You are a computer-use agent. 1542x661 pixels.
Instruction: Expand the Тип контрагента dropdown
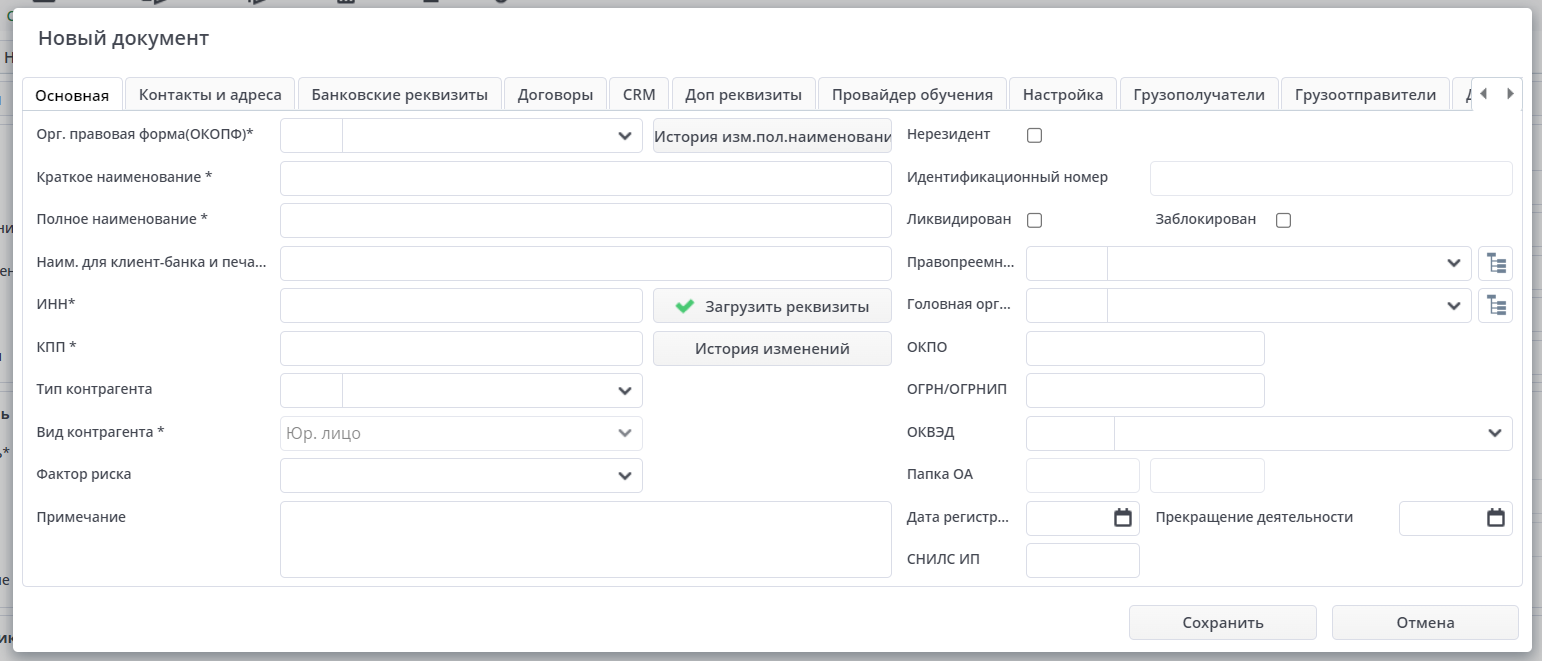[625, 390]
